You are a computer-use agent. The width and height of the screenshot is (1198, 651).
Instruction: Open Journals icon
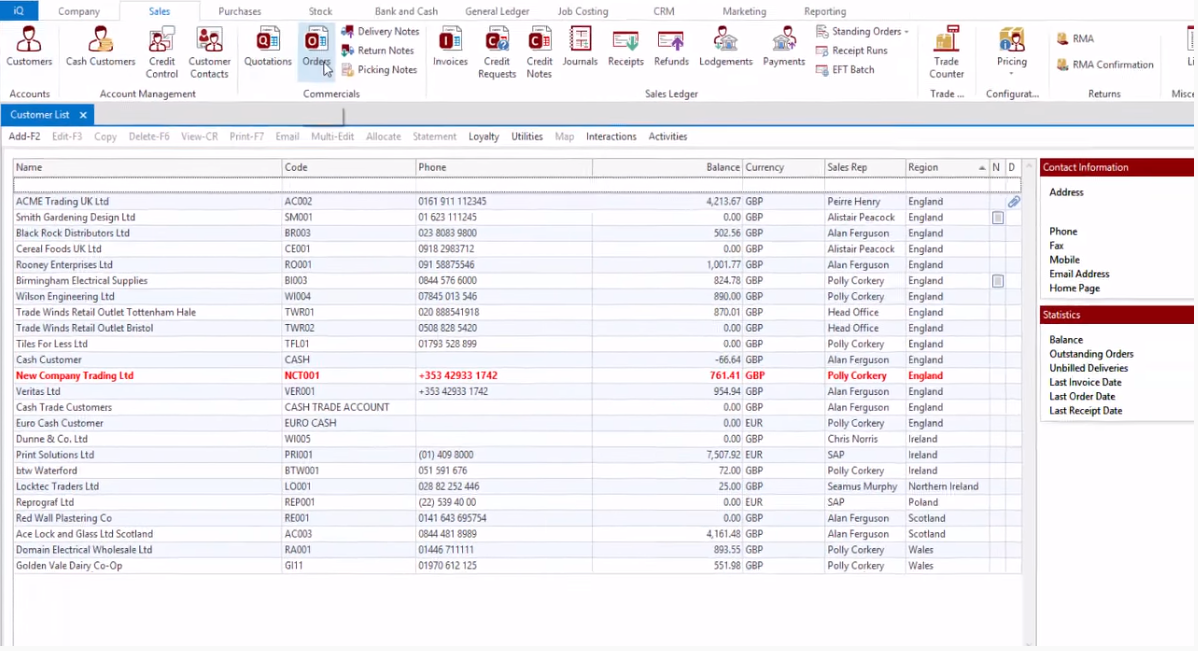click(x=580, y=47)
